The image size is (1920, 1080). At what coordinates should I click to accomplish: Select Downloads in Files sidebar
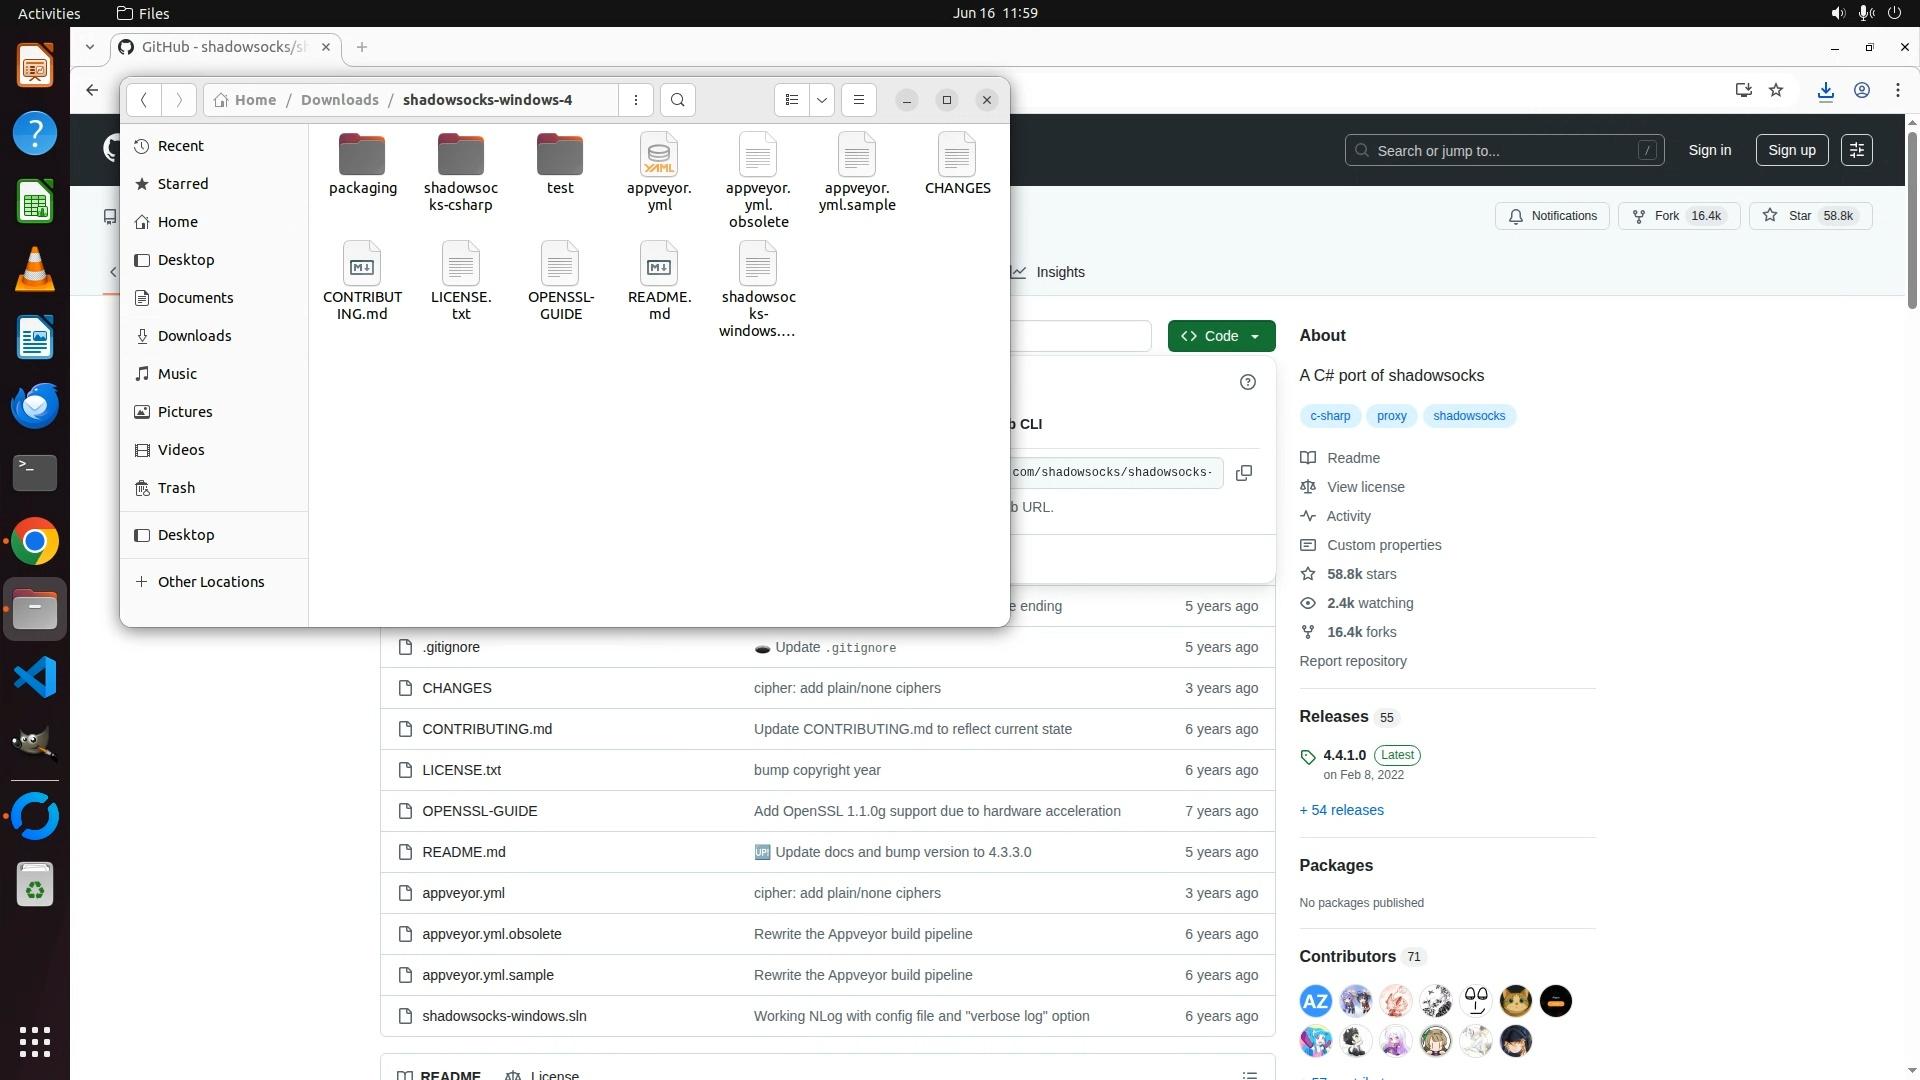[x=194, y=336]
